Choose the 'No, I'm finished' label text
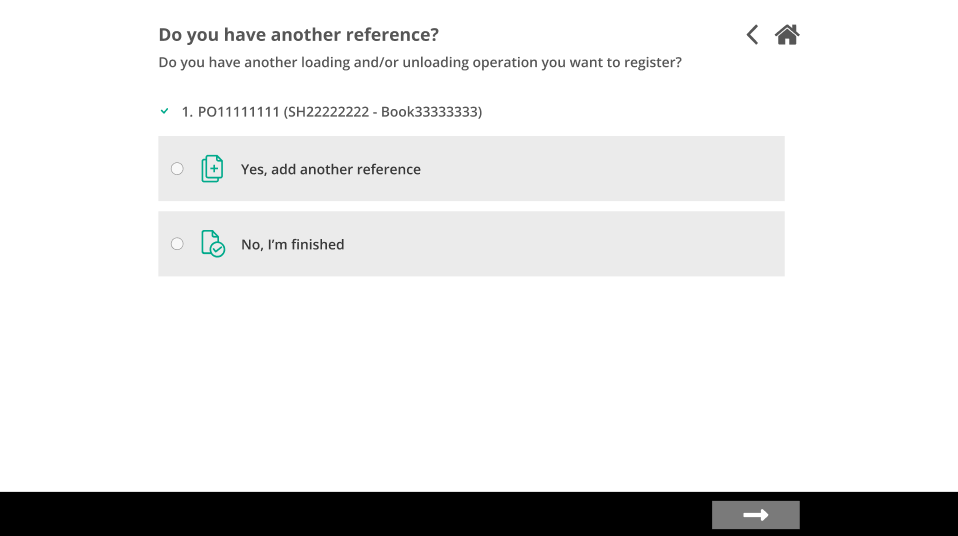The height and width of the screenshot is (536, 958). click(293, 244)
